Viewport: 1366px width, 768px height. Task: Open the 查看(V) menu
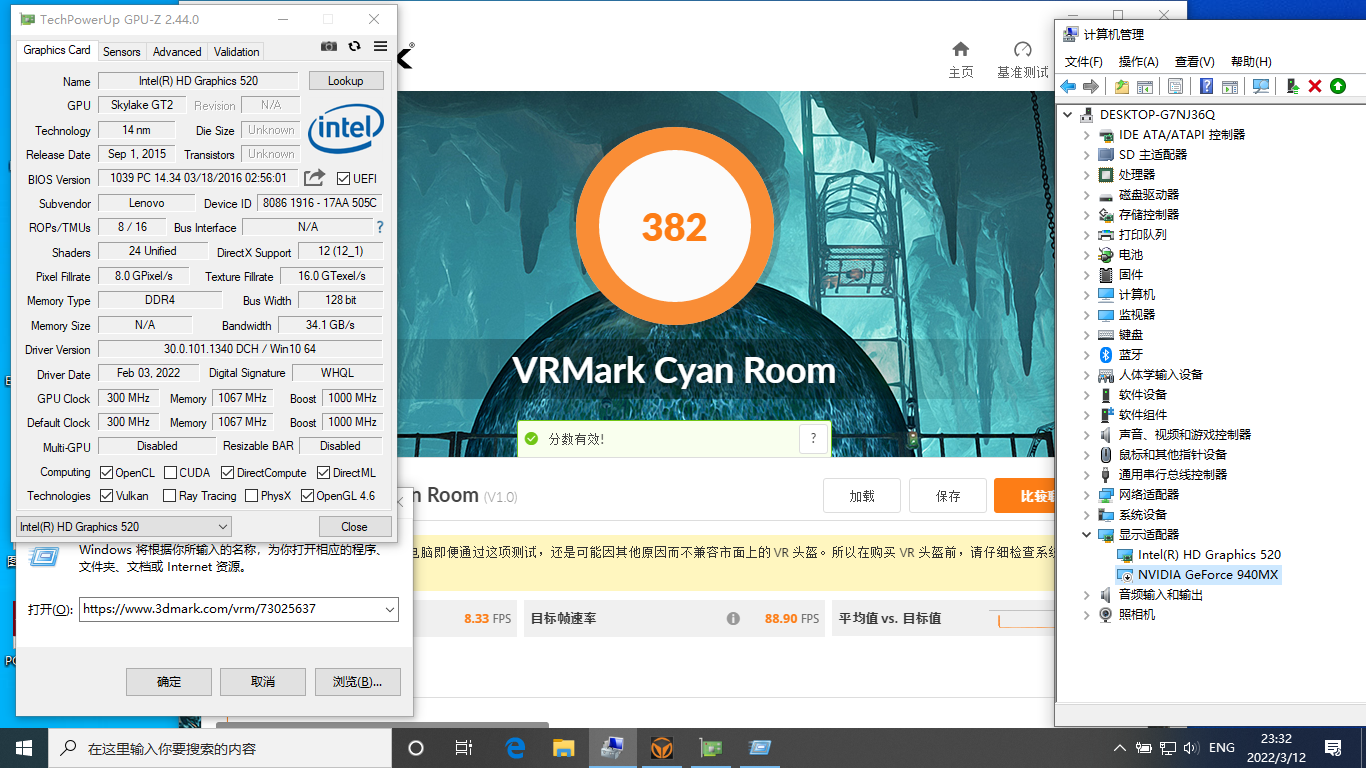(1195, 62)
